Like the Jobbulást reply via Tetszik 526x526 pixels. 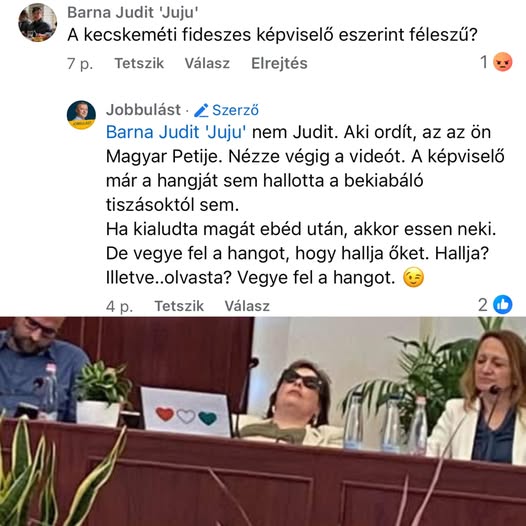coord(179,306)
